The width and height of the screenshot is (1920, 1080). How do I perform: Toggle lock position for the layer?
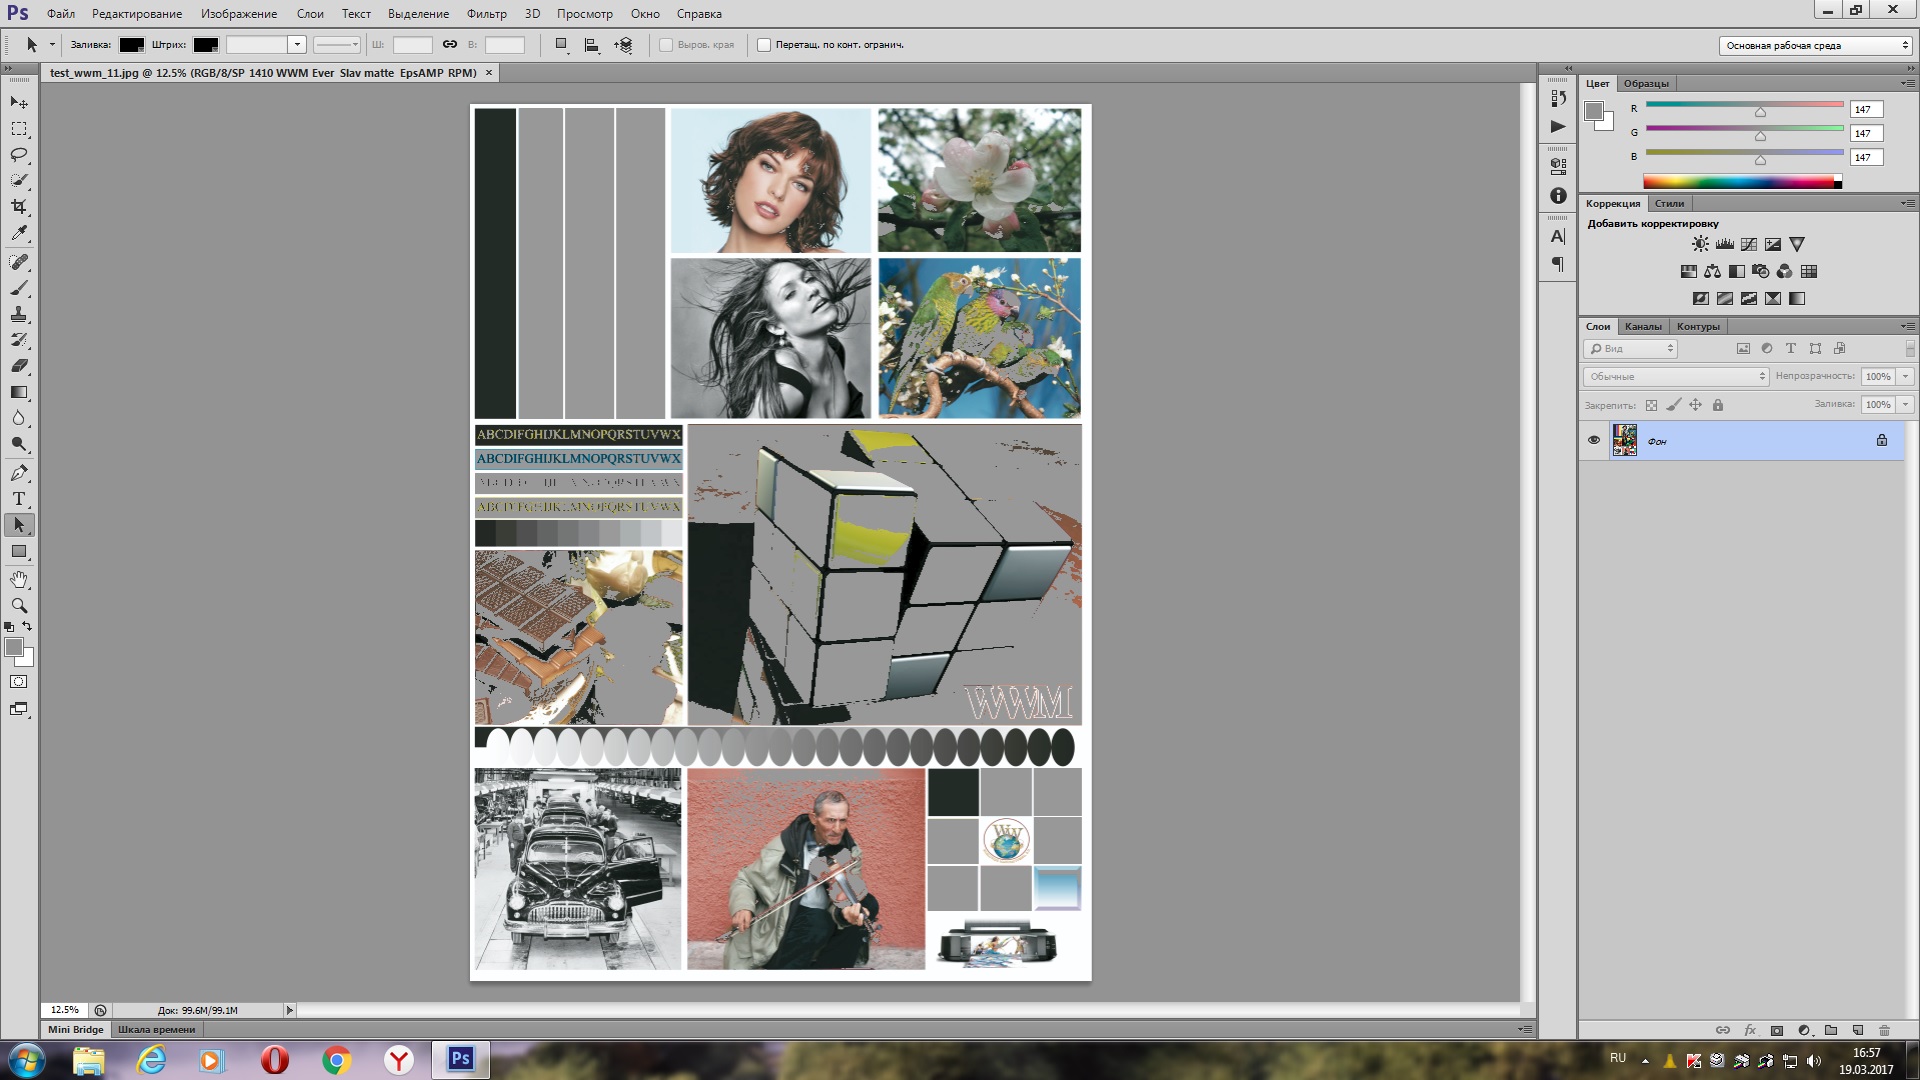click(1696, 405)
